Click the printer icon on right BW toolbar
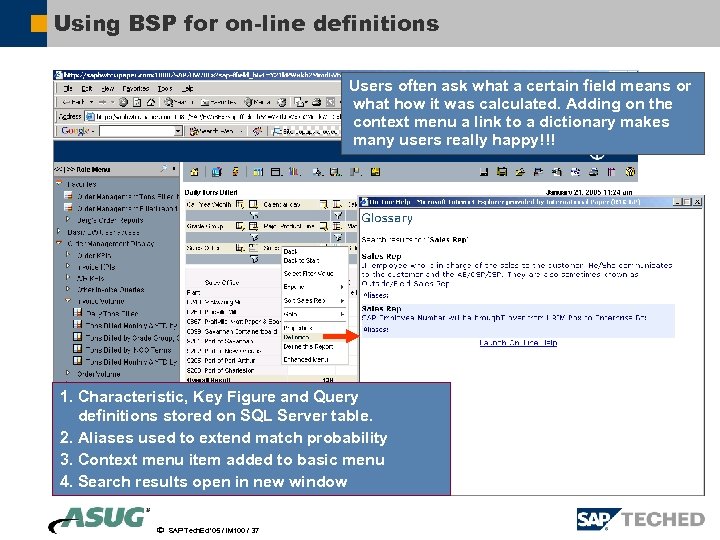 pos(594,172)
